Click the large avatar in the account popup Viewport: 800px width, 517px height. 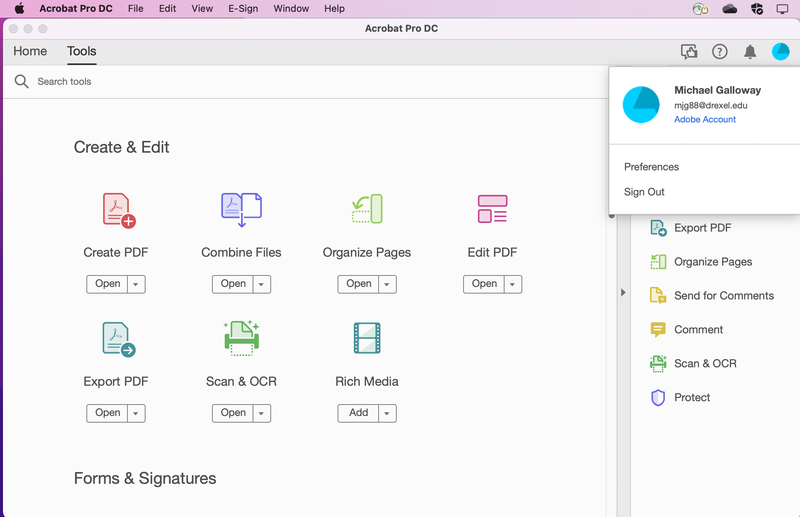point(641,105)
